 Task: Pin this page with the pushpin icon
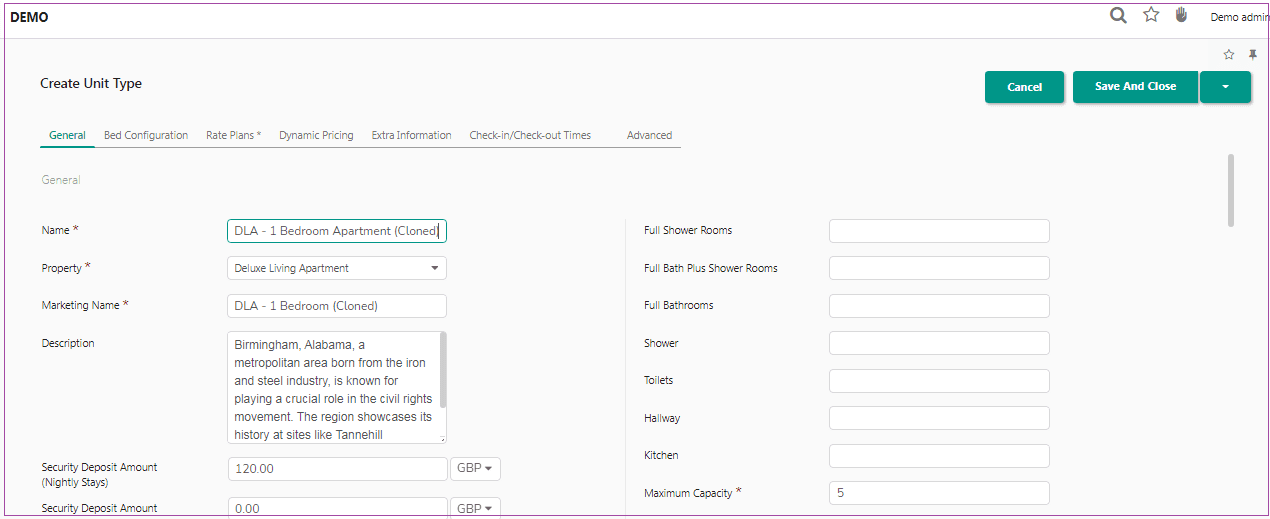[x=1253, y=55]
